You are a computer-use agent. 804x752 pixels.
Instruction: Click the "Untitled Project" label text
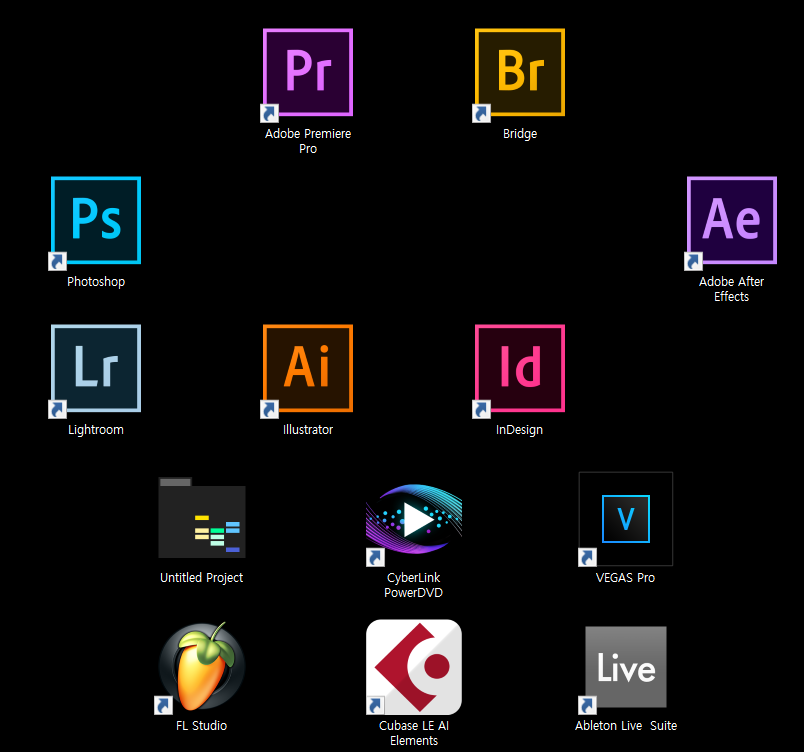coord(202,578)
